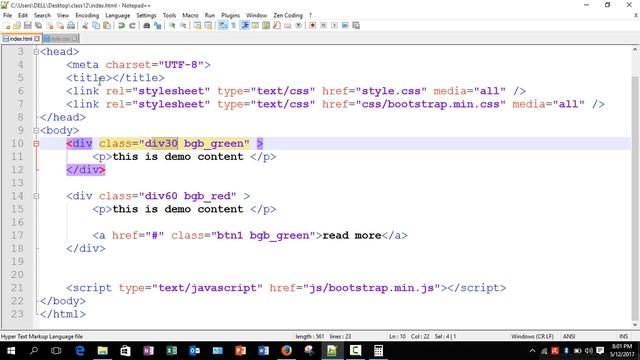This screenshot has width=640, height=360.
Task: Click the scroll-down arrow of the editor scrollbar
Action: pyautogui.click(x=635, y=324)
